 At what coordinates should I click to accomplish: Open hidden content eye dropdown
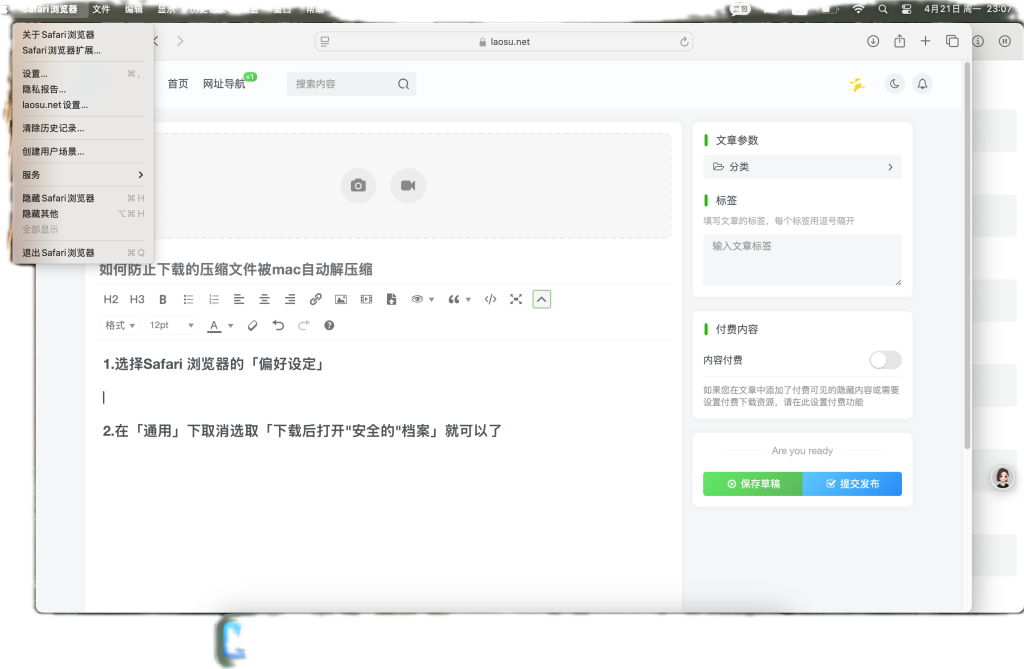point(423,299)
